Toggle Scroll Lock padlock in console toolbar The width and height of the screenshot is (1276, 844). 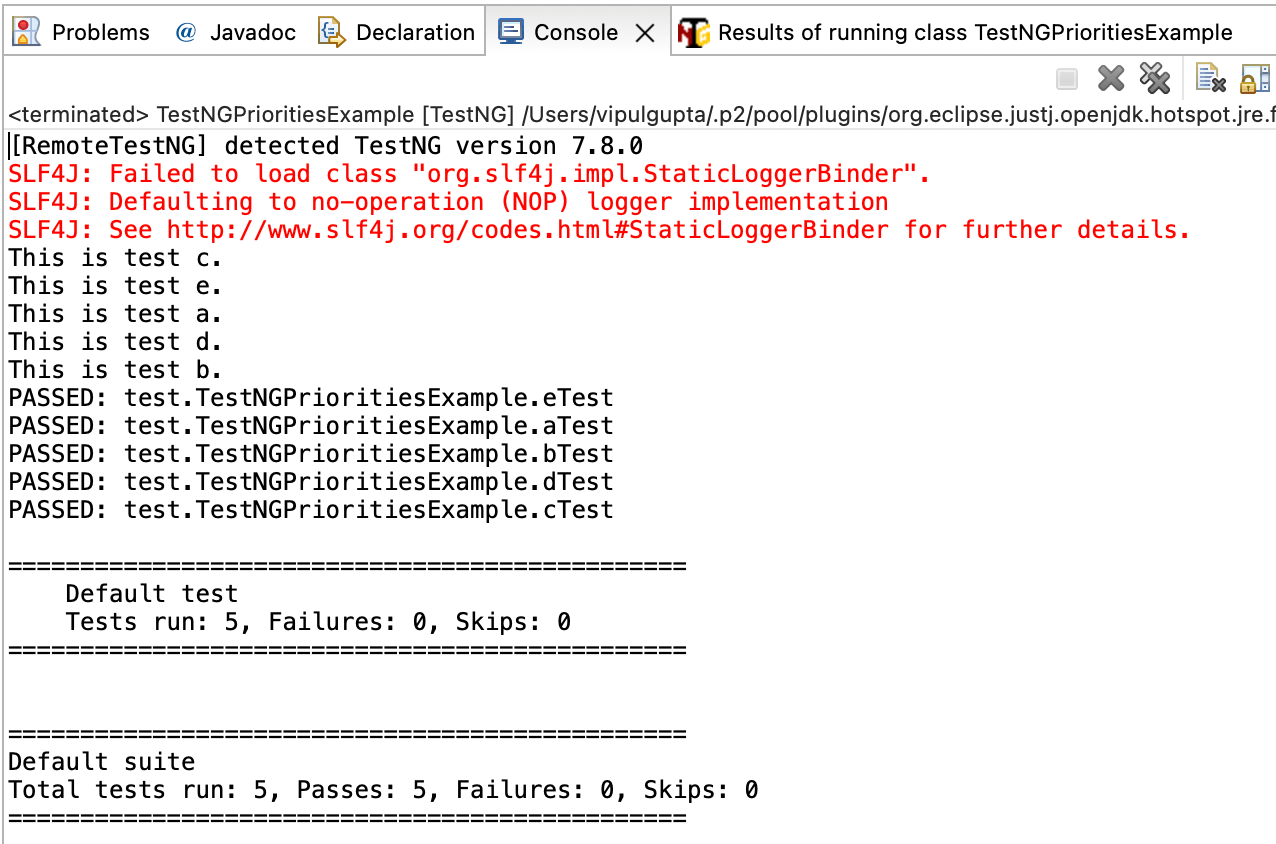[1254, 78]
